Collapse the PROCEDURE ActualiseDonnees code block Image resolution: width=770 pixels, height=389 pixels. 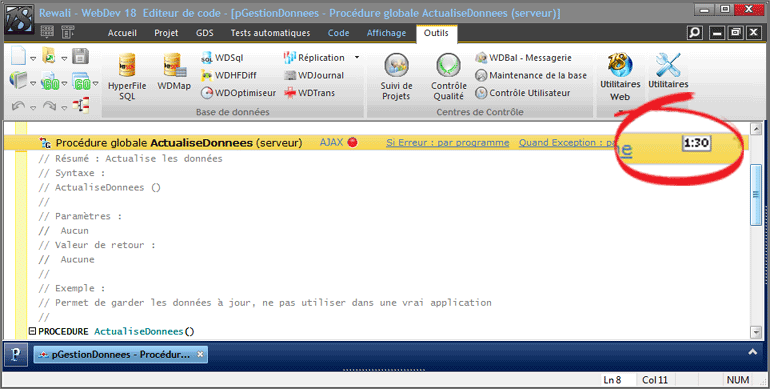32,331
